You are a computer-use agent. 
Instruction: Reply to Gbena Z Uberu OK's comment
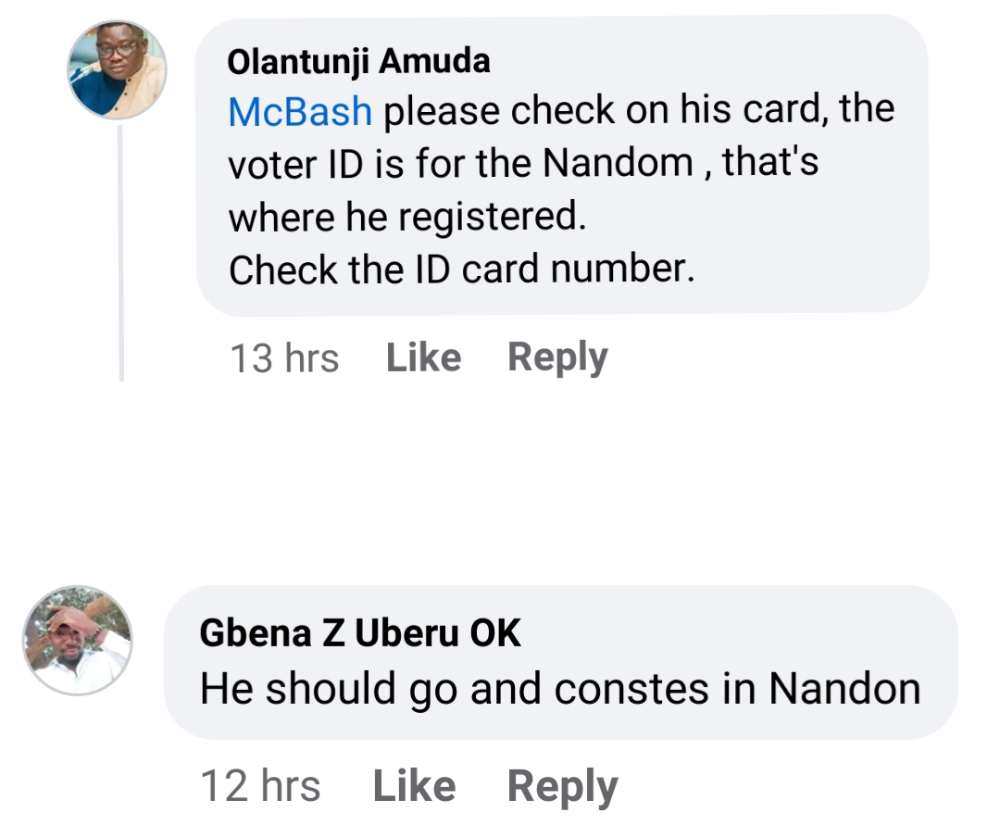tap(562, 786)
